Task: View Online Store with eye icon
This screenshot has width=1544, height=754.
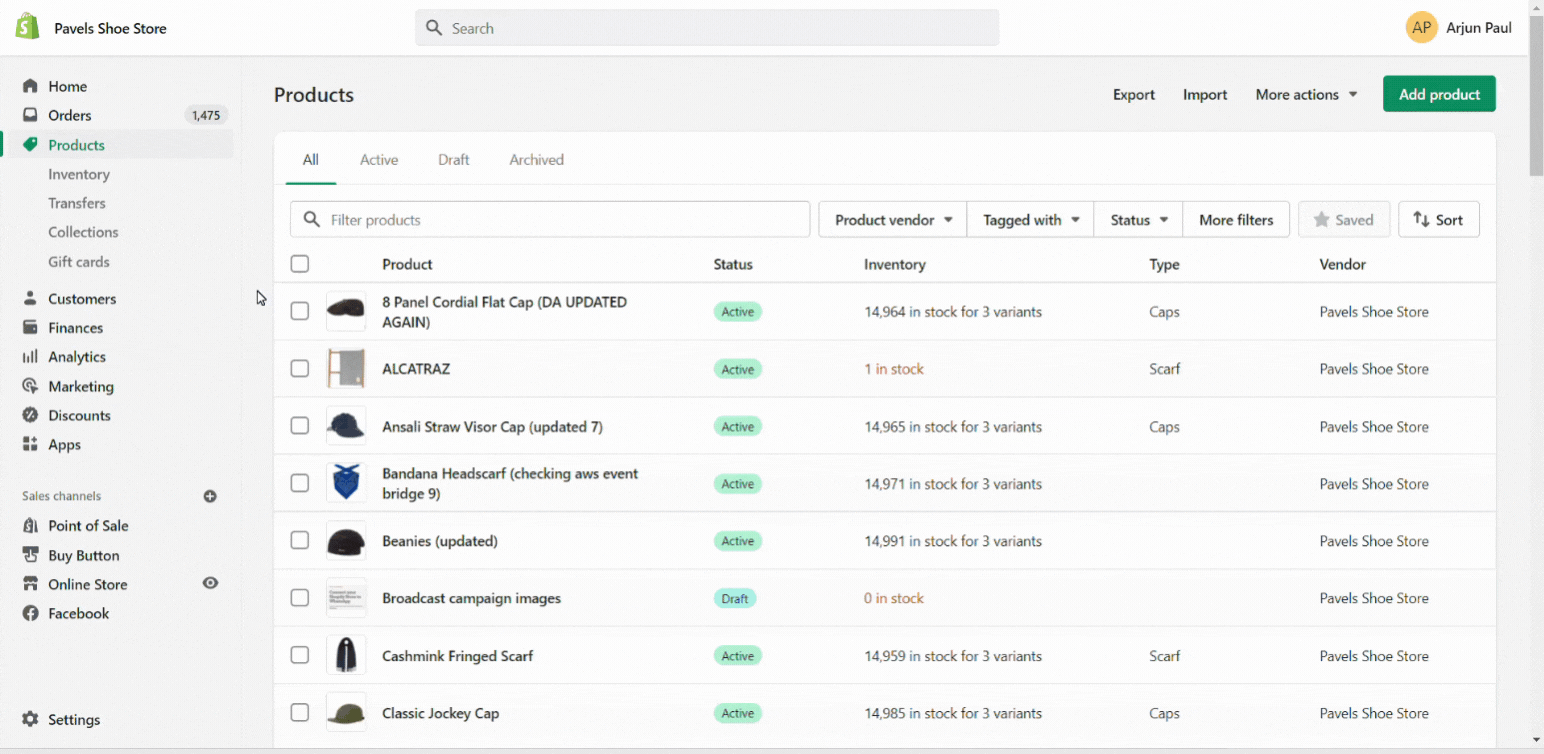Action: pos(210,583)
